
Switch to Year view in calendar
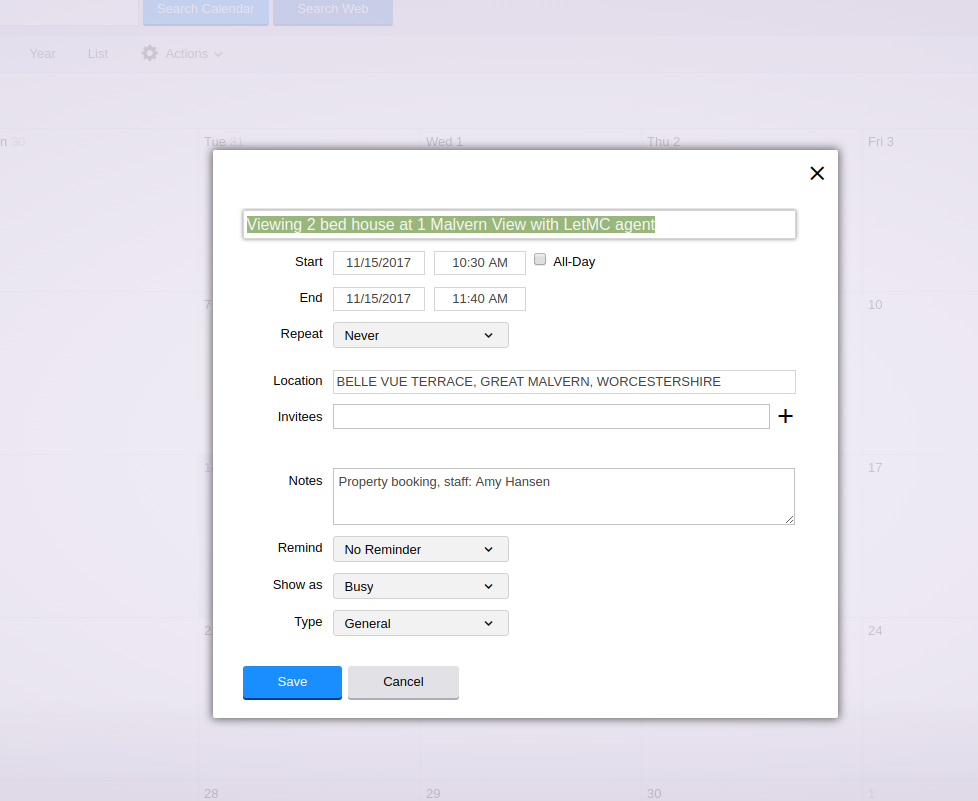pyautogui.click(x=42, y=54)
